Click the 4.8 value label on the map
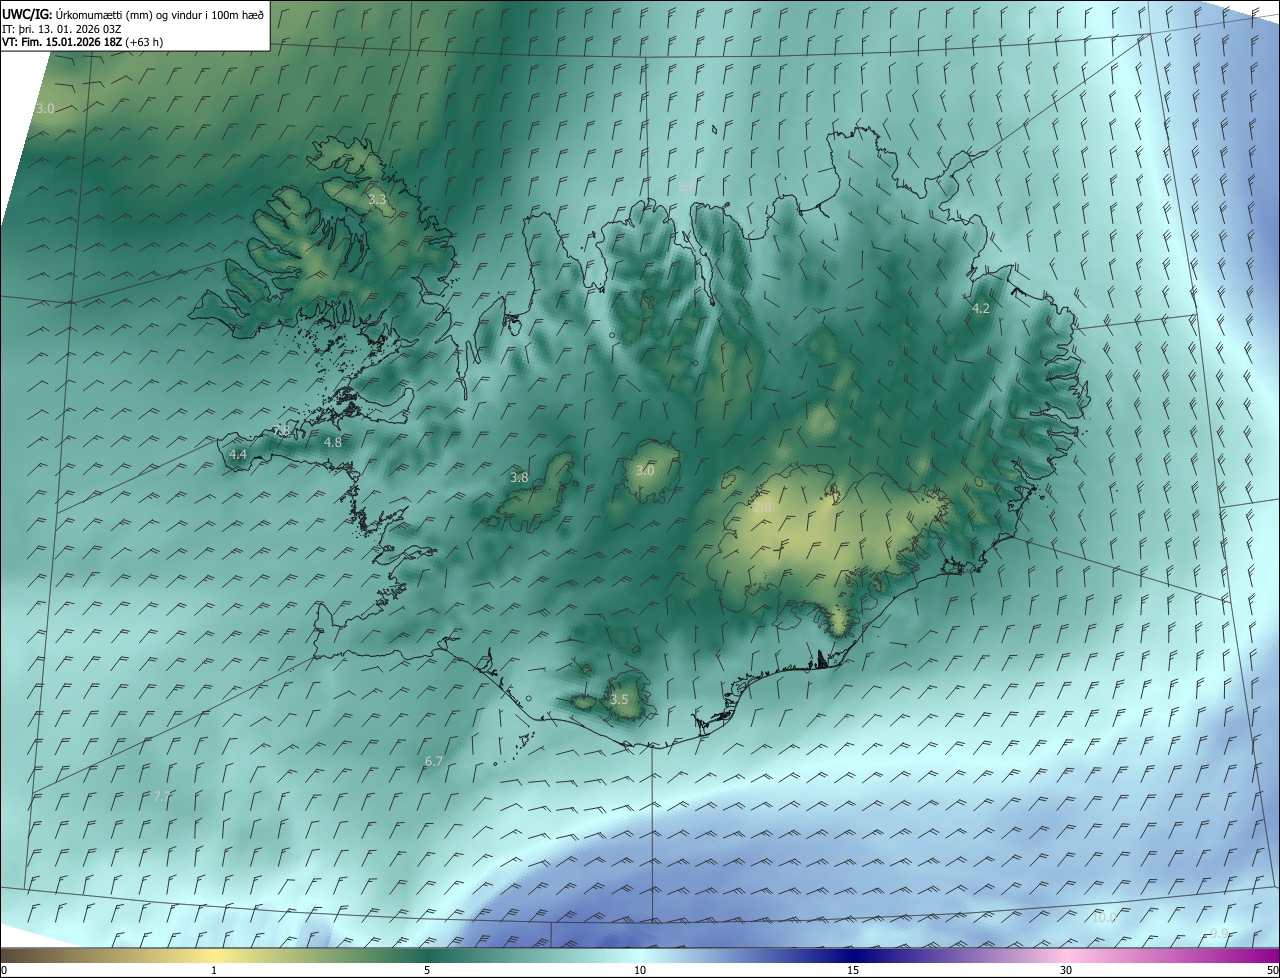 [x=333, y=442]
